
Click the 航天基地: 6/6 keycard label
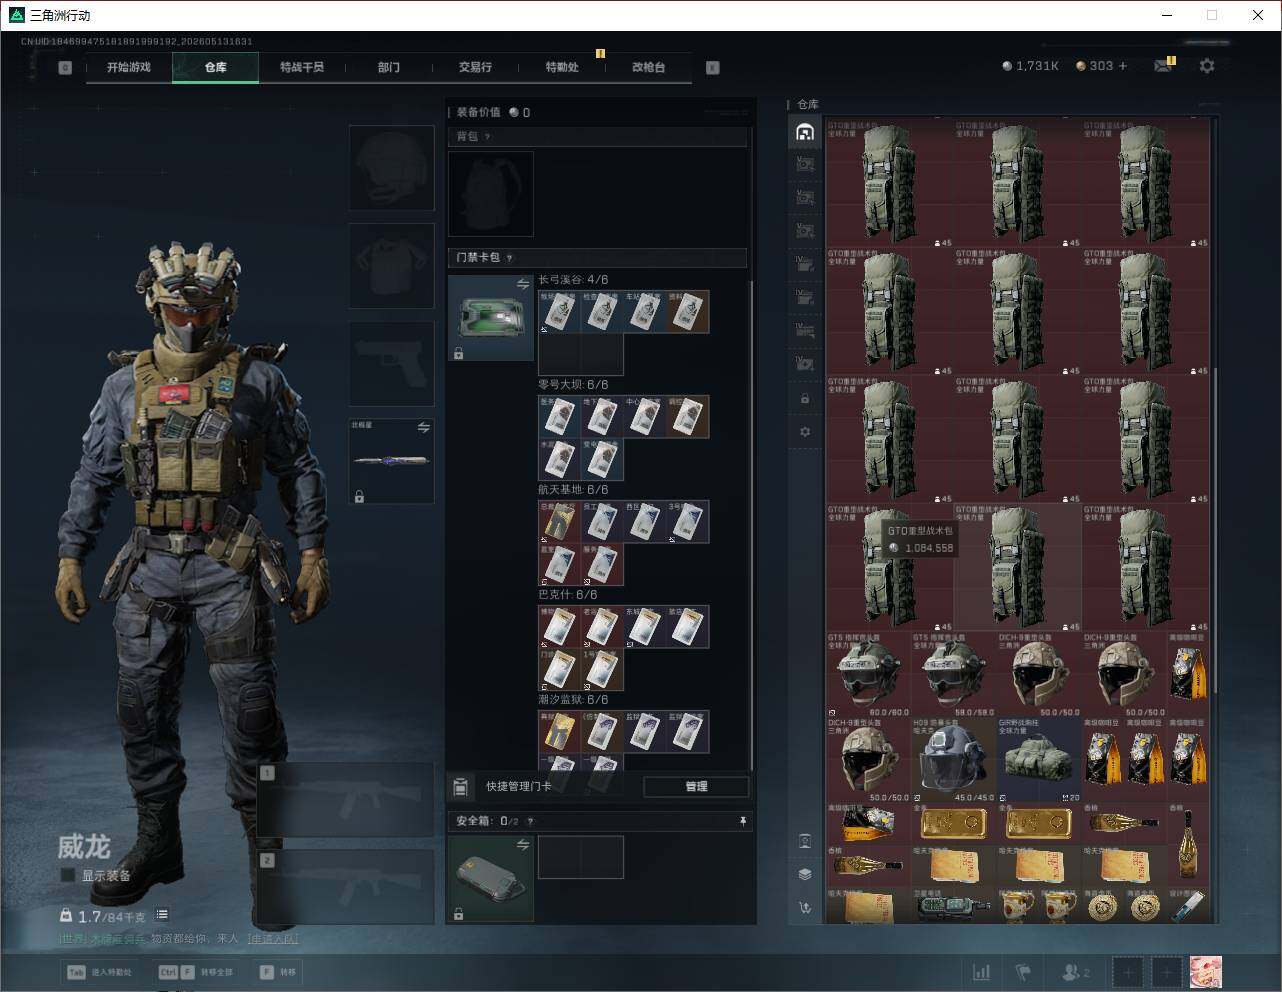click(x=573, y=490)
